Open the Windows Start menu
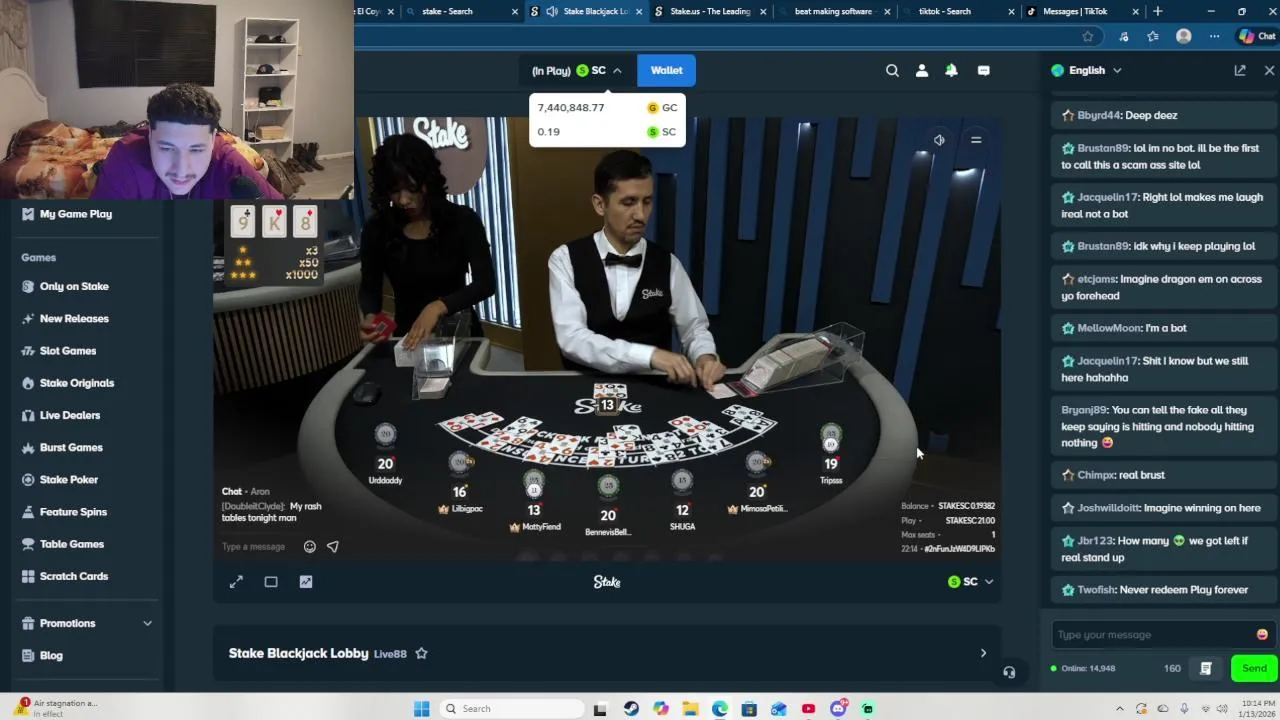This screenshot has width=1280, height=720. (x=421, y=709)
